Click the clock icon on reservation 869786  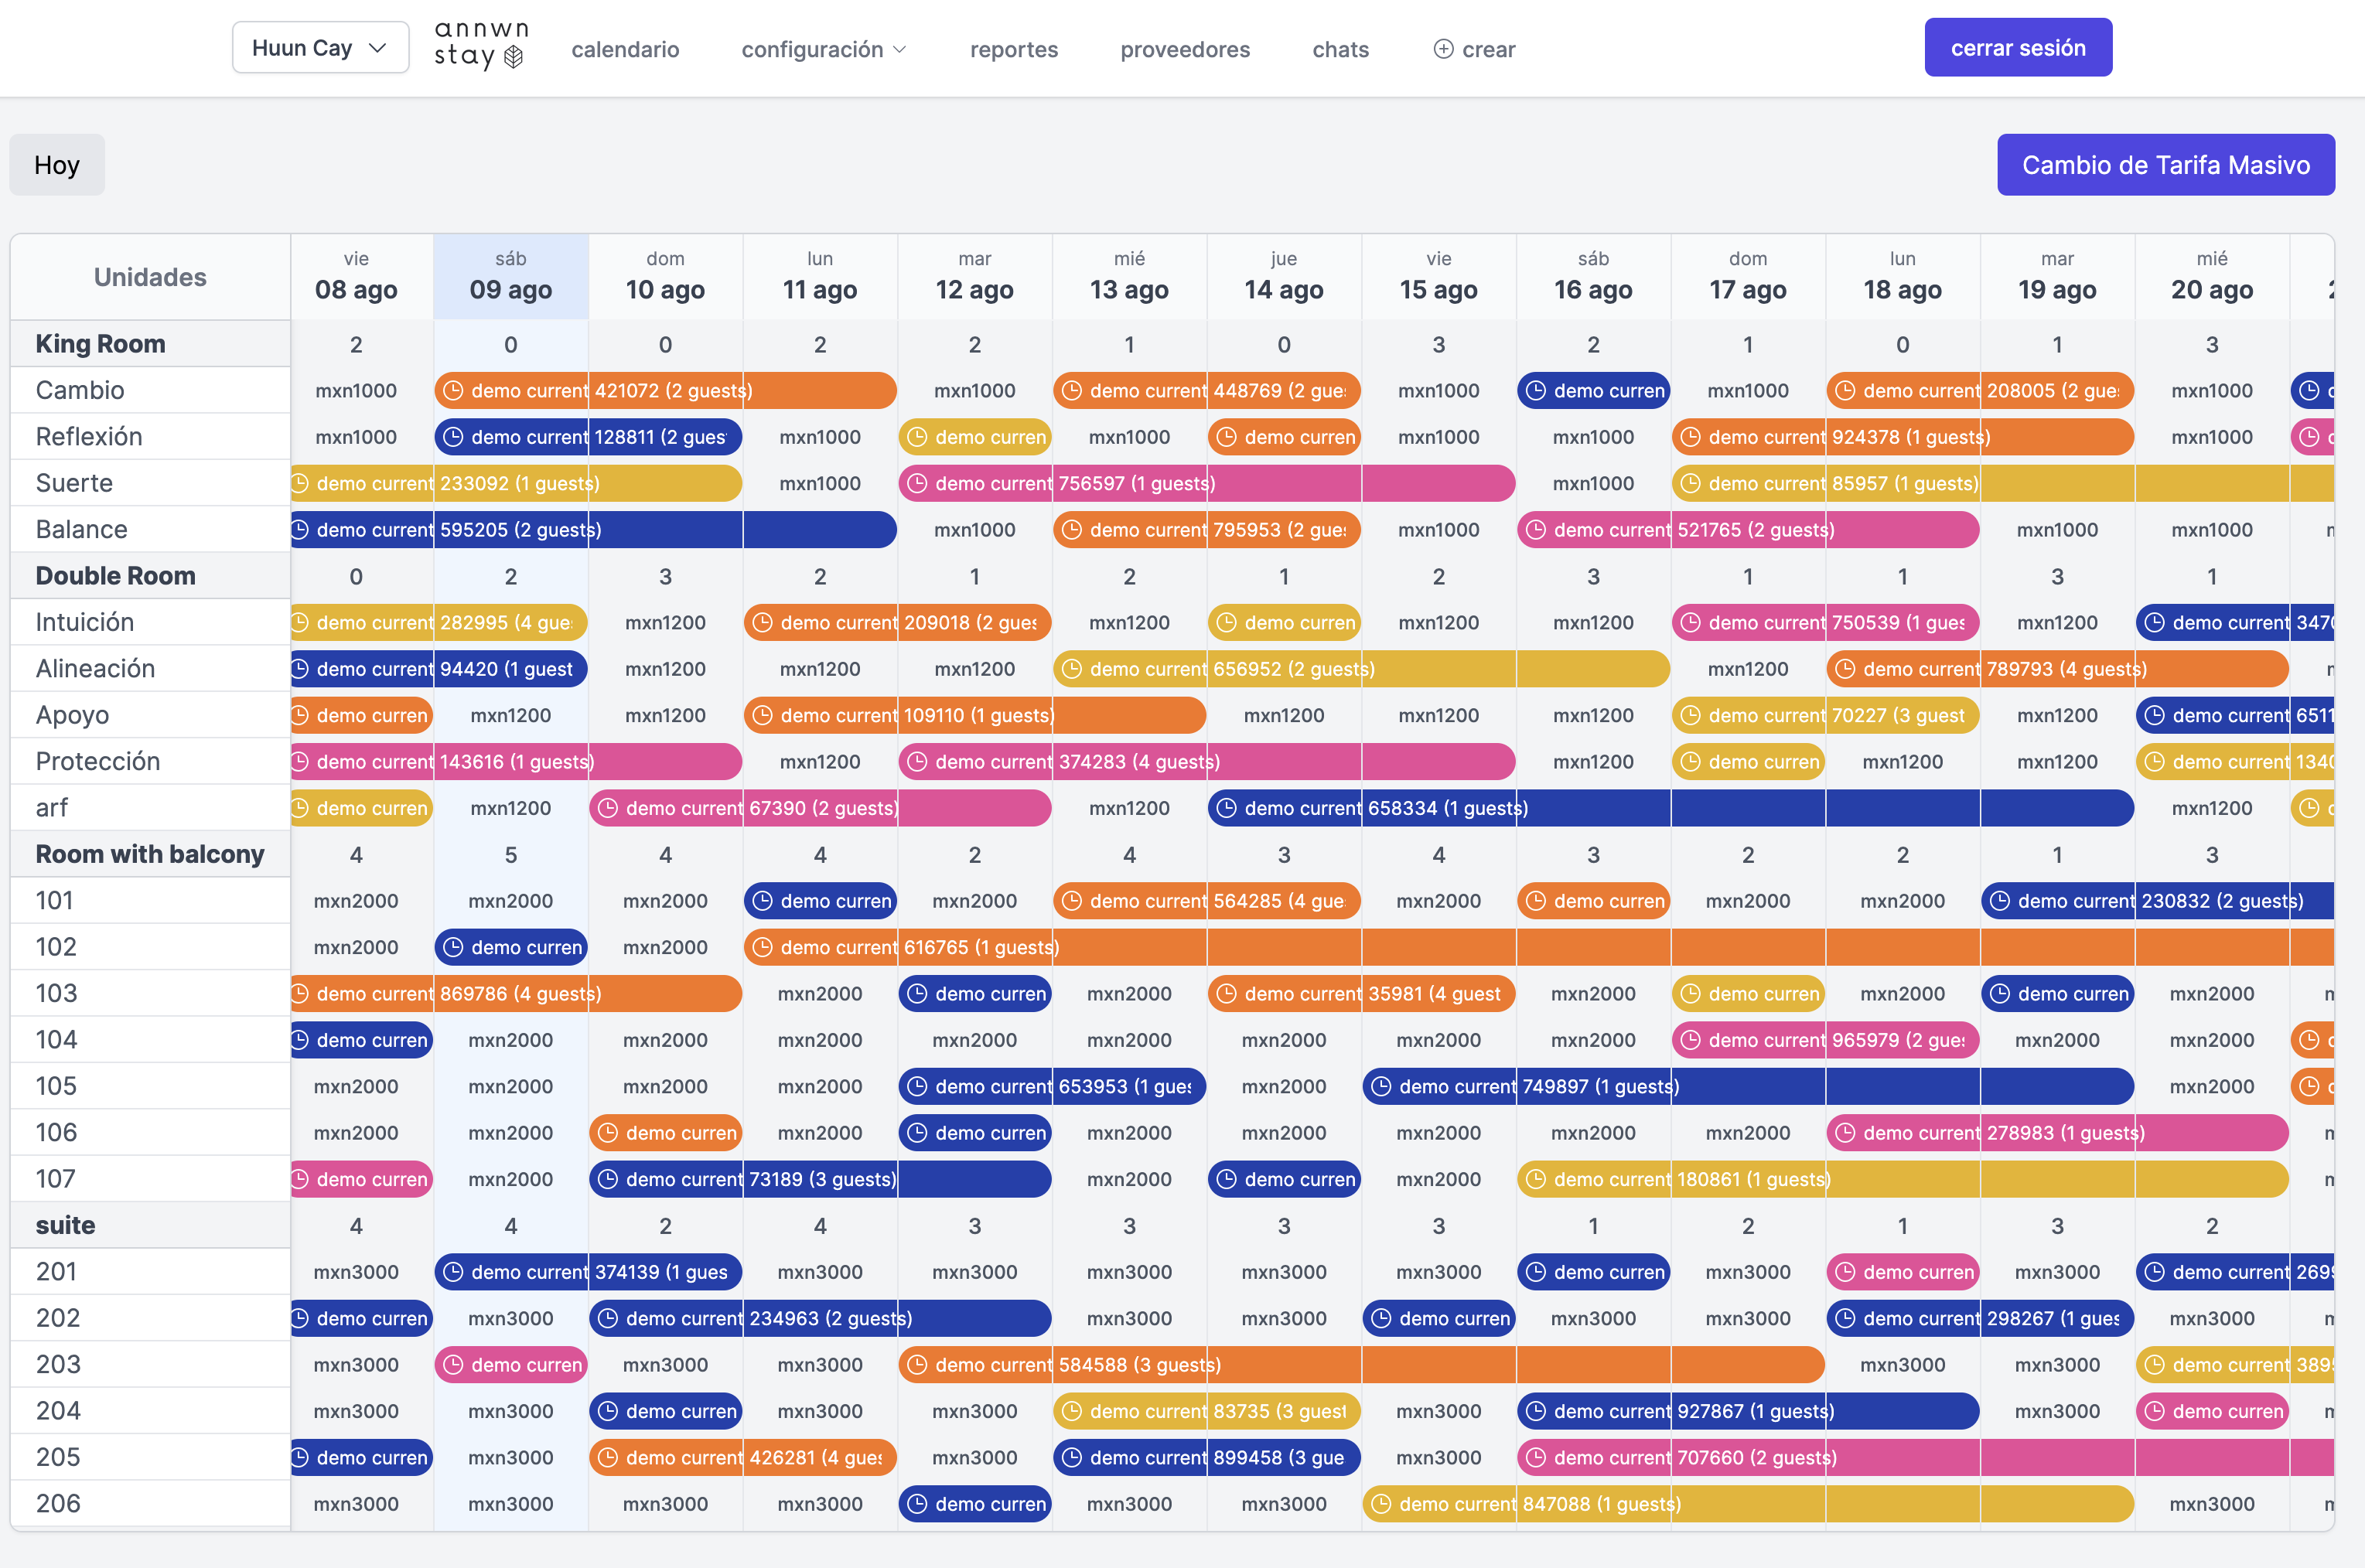(x=301, y=993)
